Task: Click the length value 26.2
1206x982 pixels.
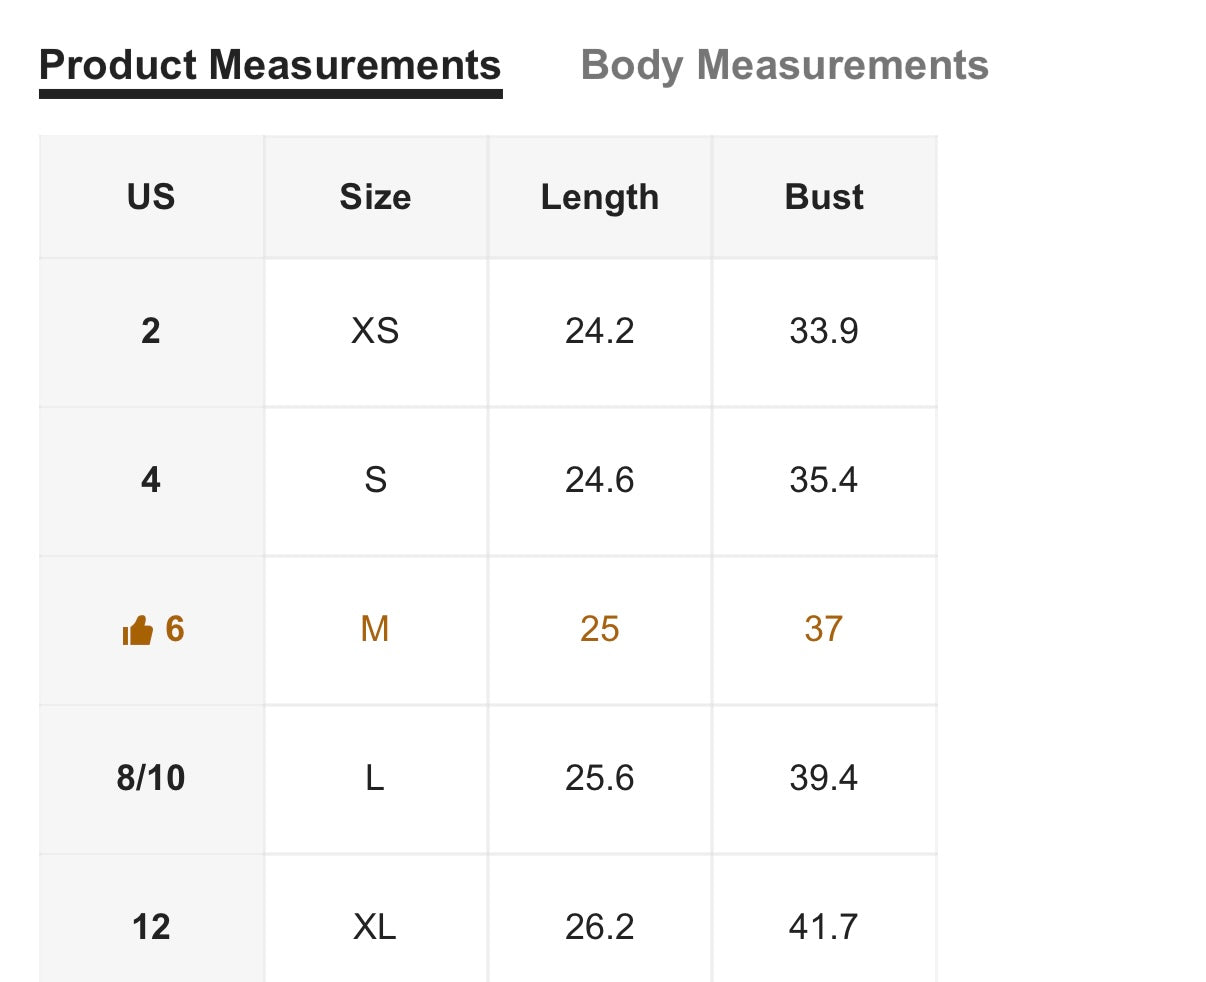Action: coord(600,927)
